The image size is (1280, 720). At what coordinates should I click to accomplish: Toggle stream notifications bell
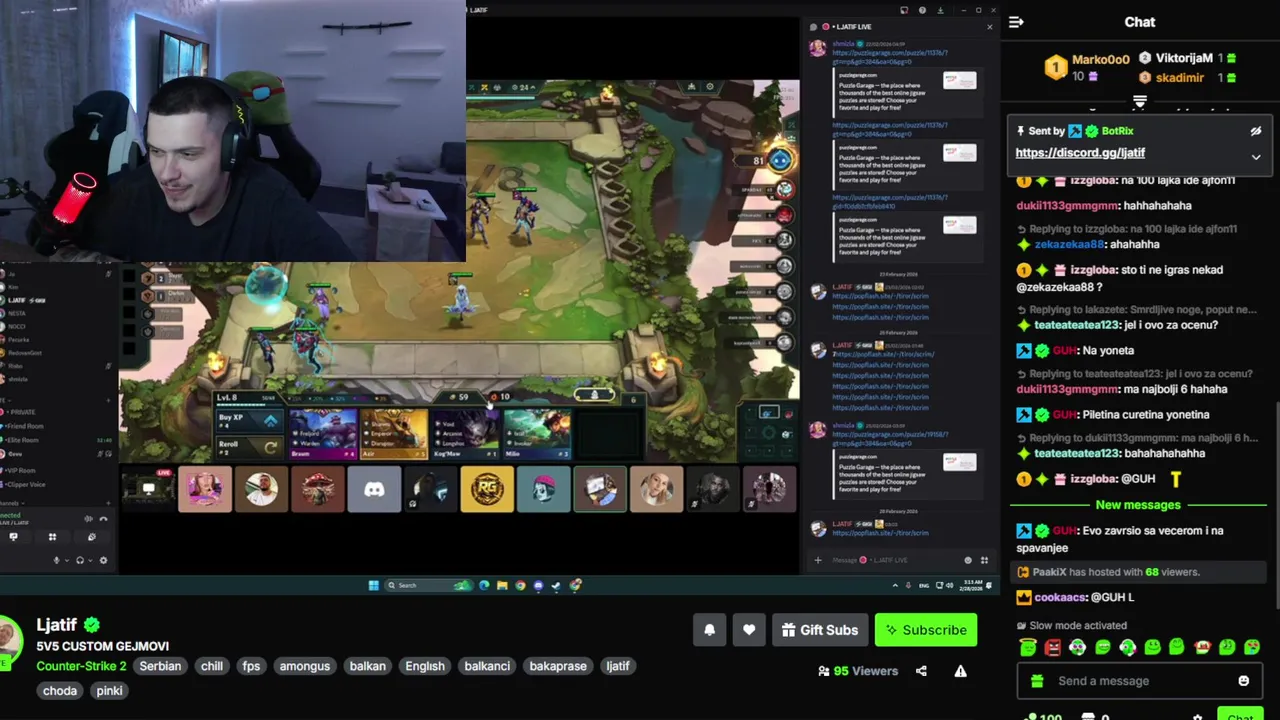[709, 630]
